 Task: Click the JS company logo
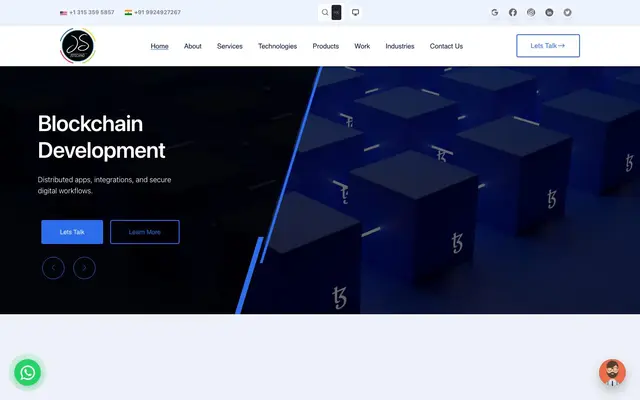pyautogui.click(x=78, y=46)
